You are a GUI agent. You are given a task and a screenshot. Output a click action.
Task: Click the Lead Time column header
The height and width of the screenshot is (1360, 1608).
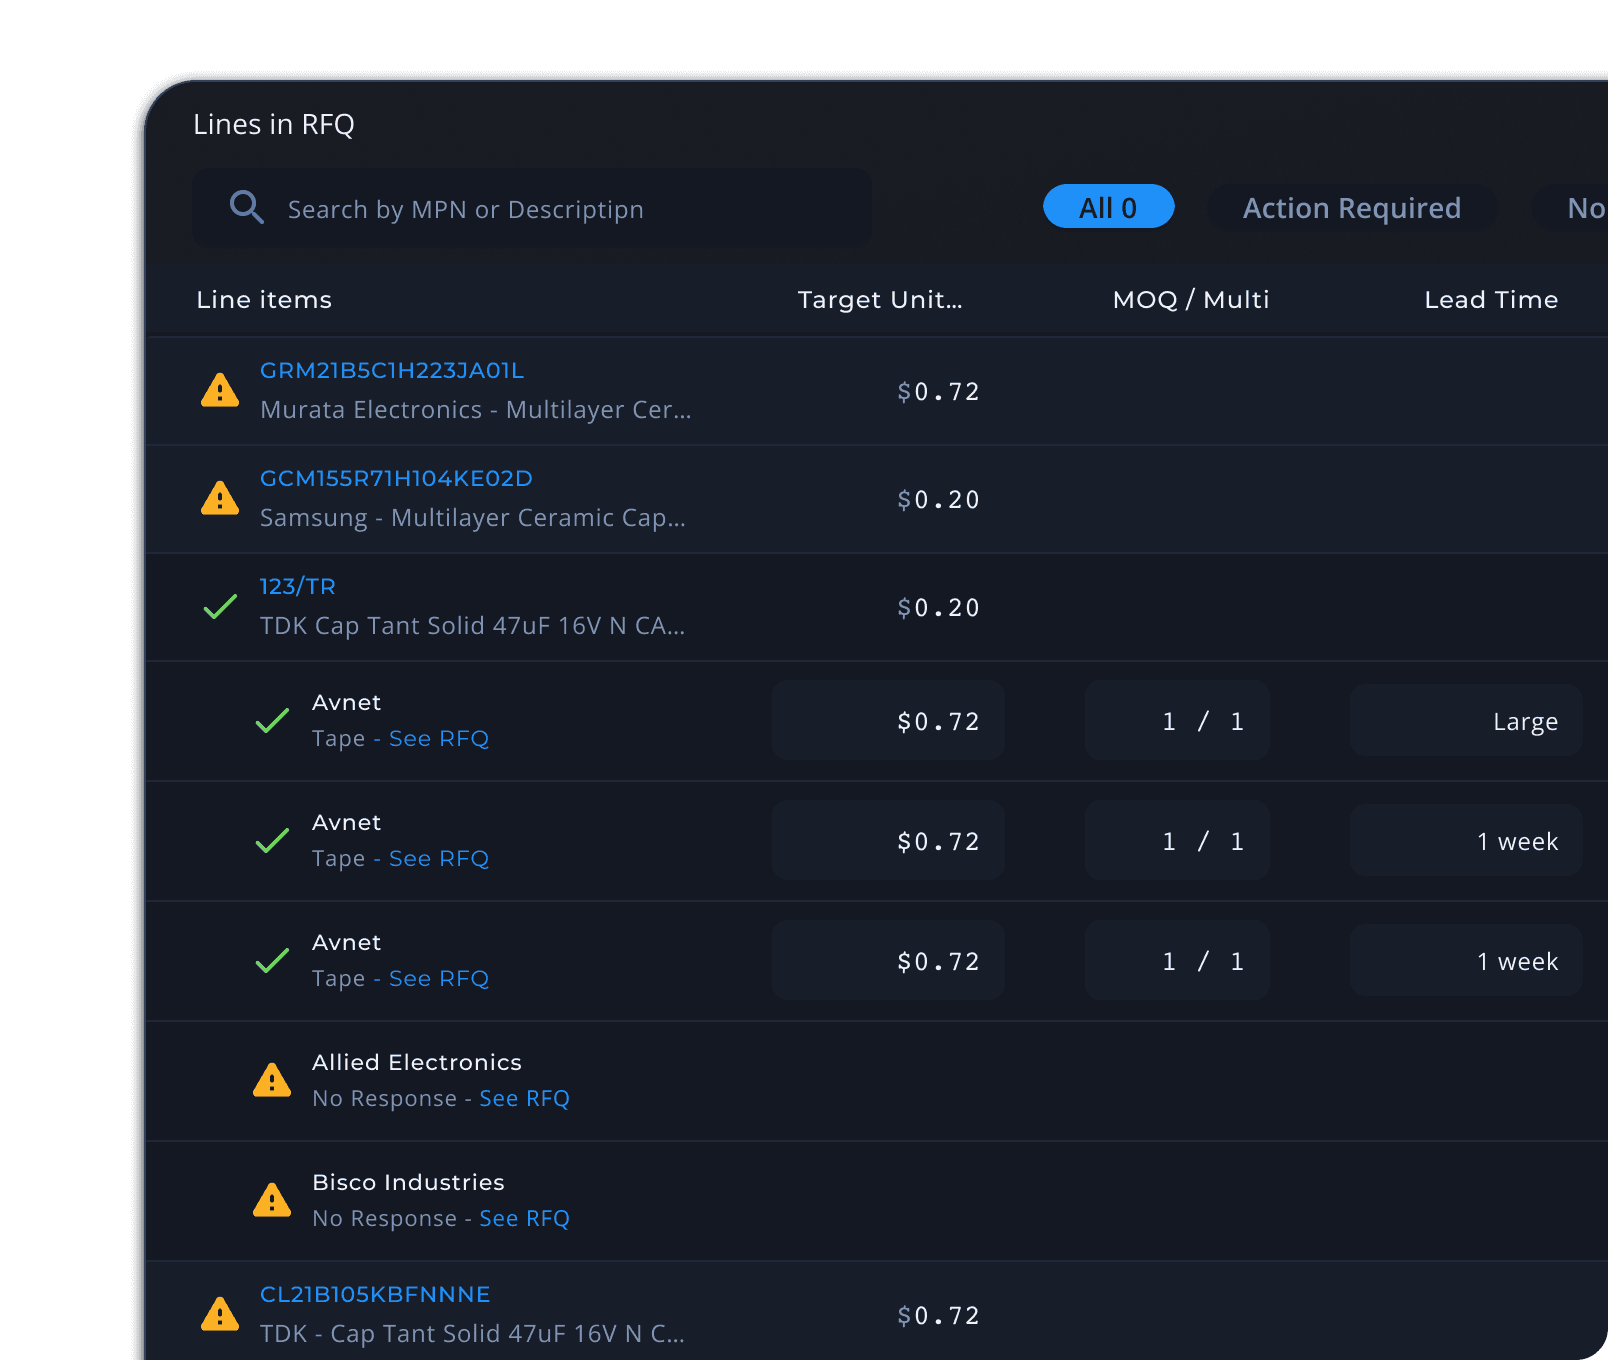pyautogui.click(x=1491, y=299)
